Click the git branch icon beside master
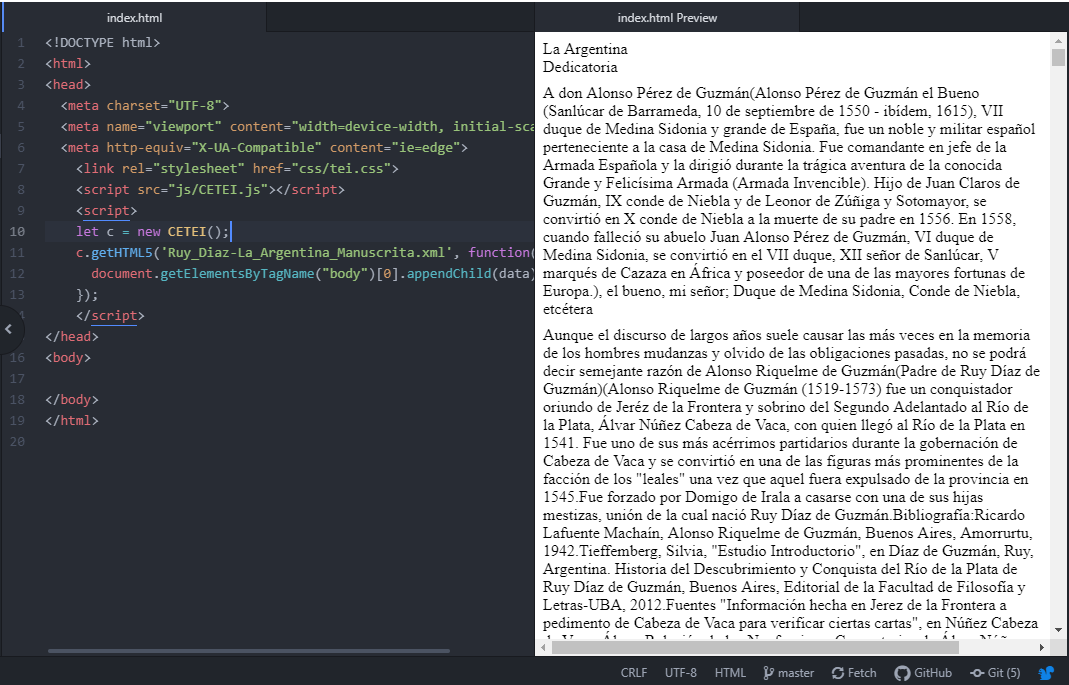The height and width of the screenshot is (685, 1069). point(770,672)
